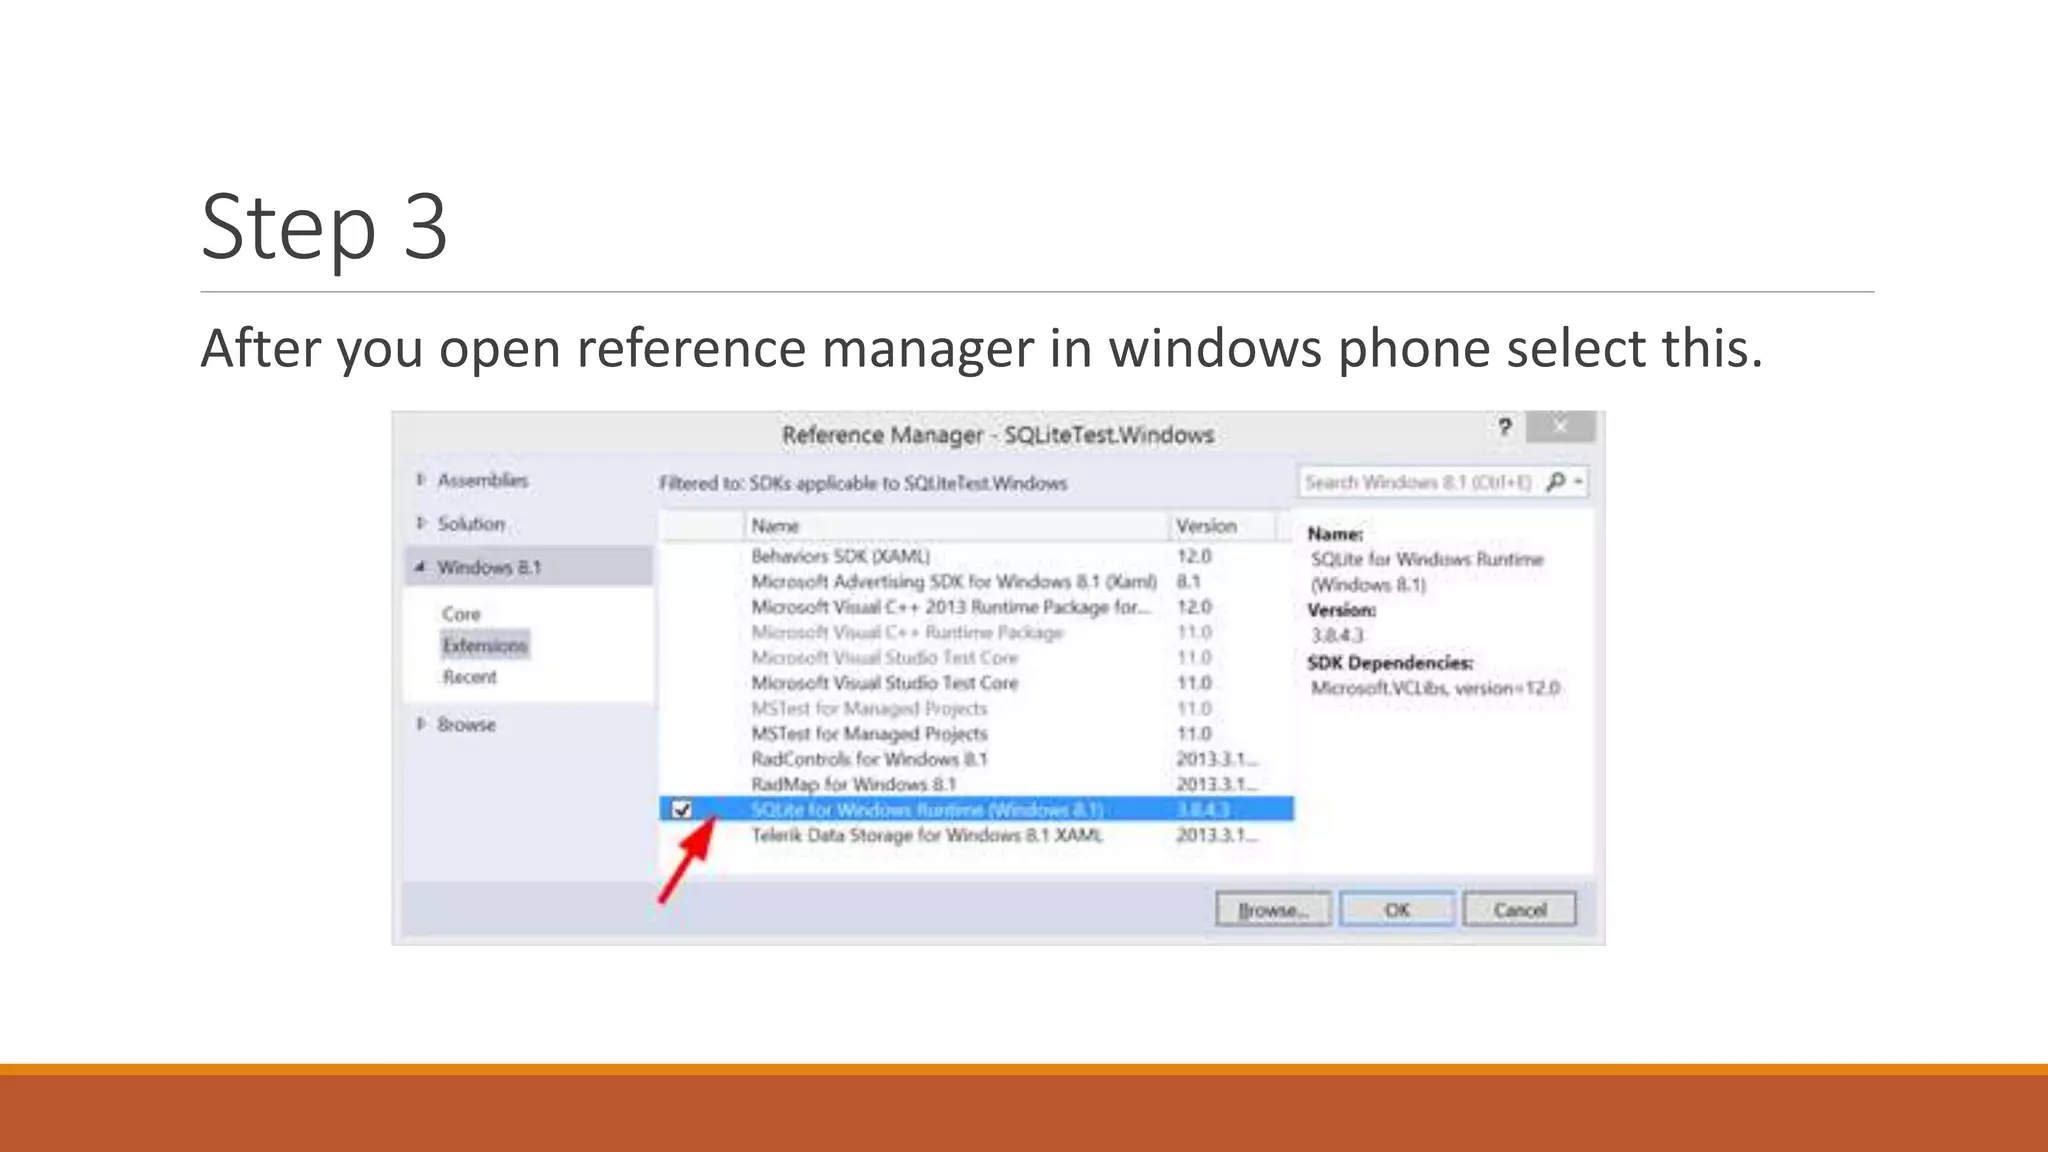The width and height of the screenshot is (2048, 1152).
Task: Open the search options dropdown arrow
Action: coord(1579,482)
